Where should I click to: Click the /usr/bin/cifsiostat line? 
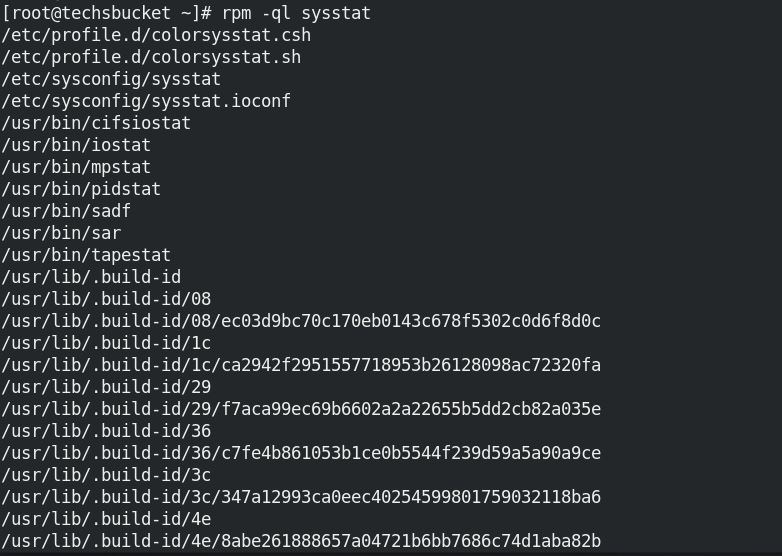click(x=96, y=123)
